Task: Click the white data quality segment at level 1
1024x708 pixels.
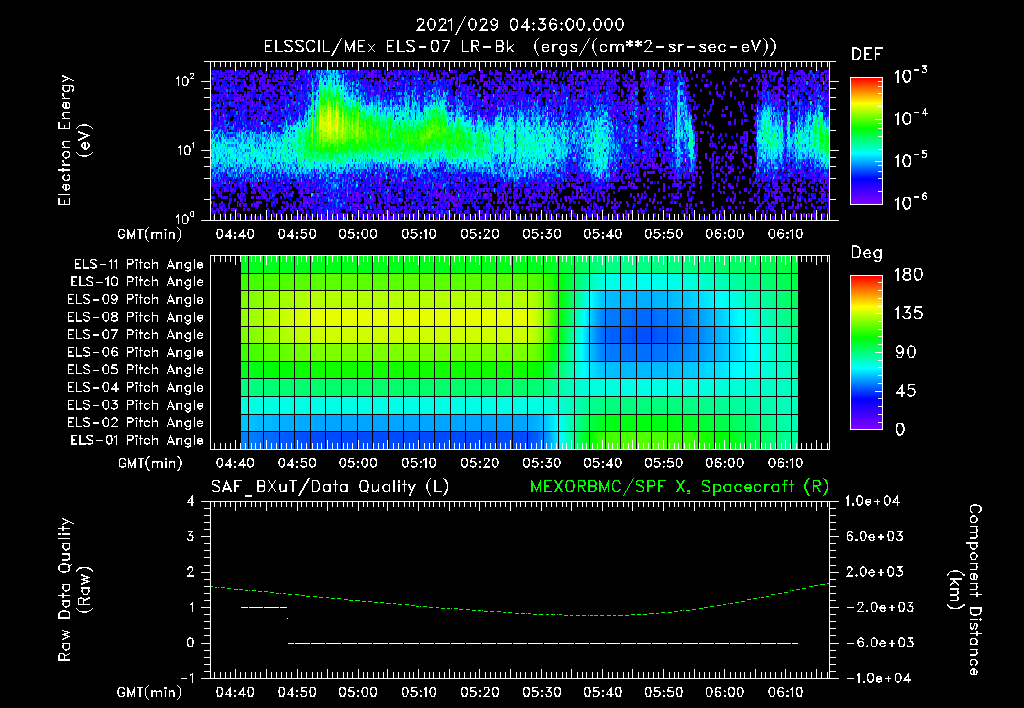Action: (264, 607)
